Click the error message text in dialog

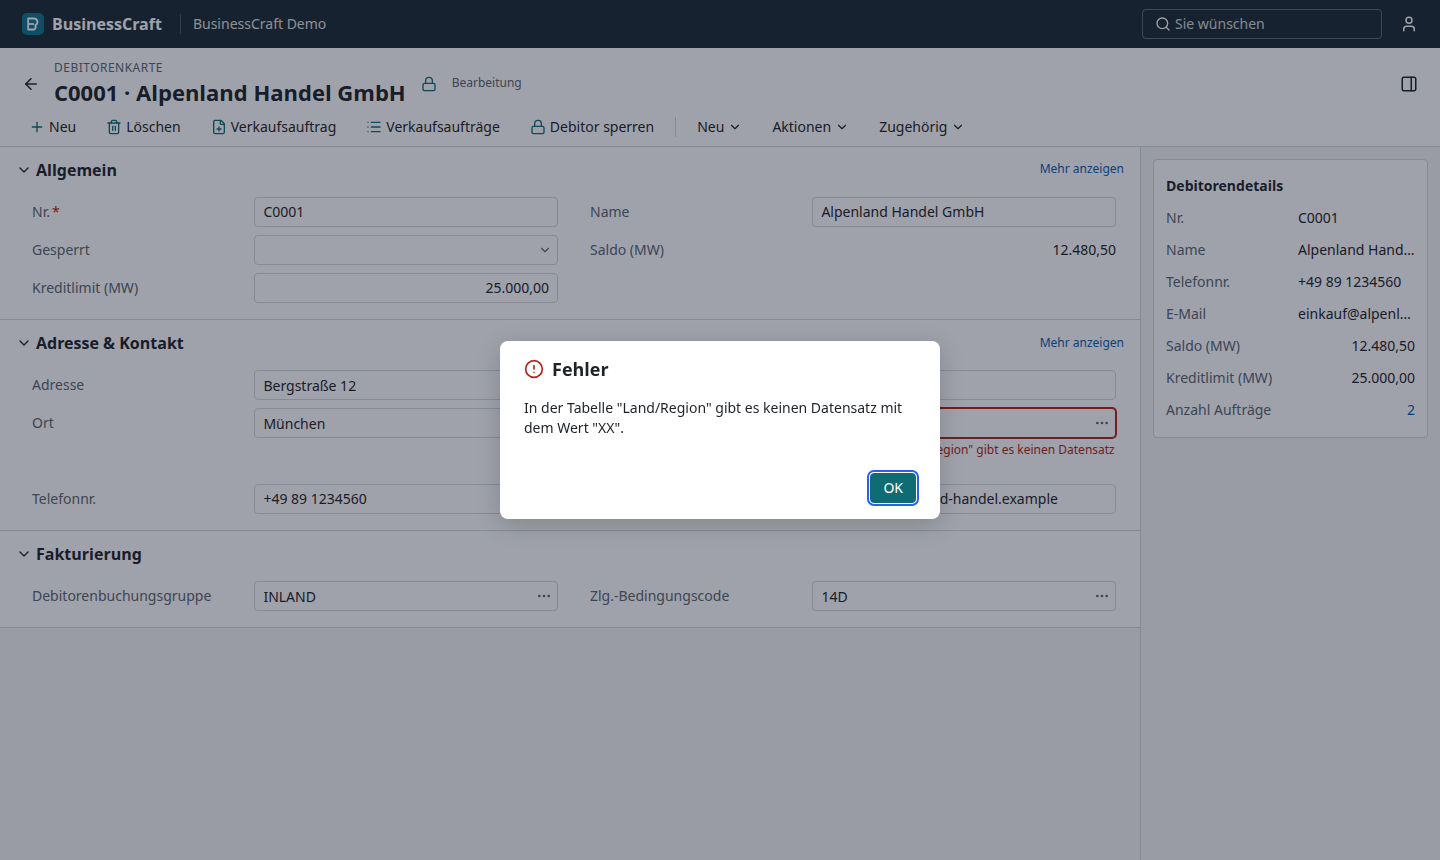tap(713, 418)
